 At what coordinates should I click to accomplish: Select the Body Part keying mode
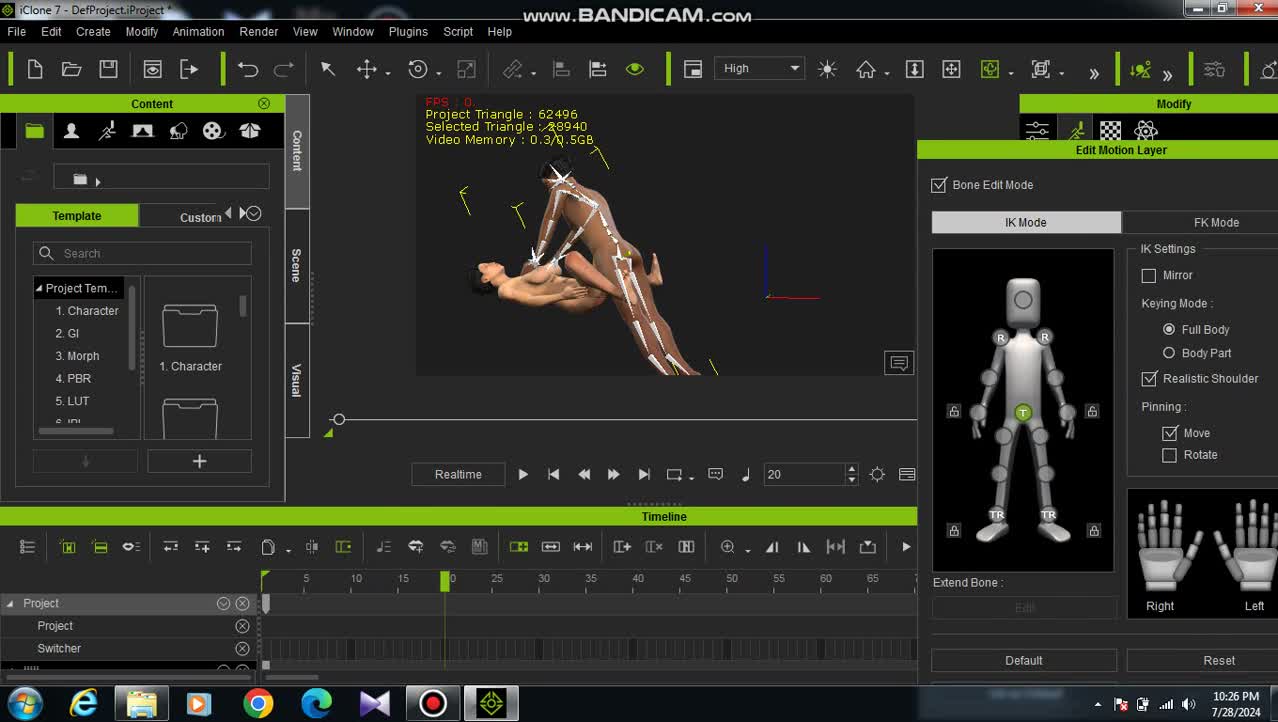pos(1169,353)
